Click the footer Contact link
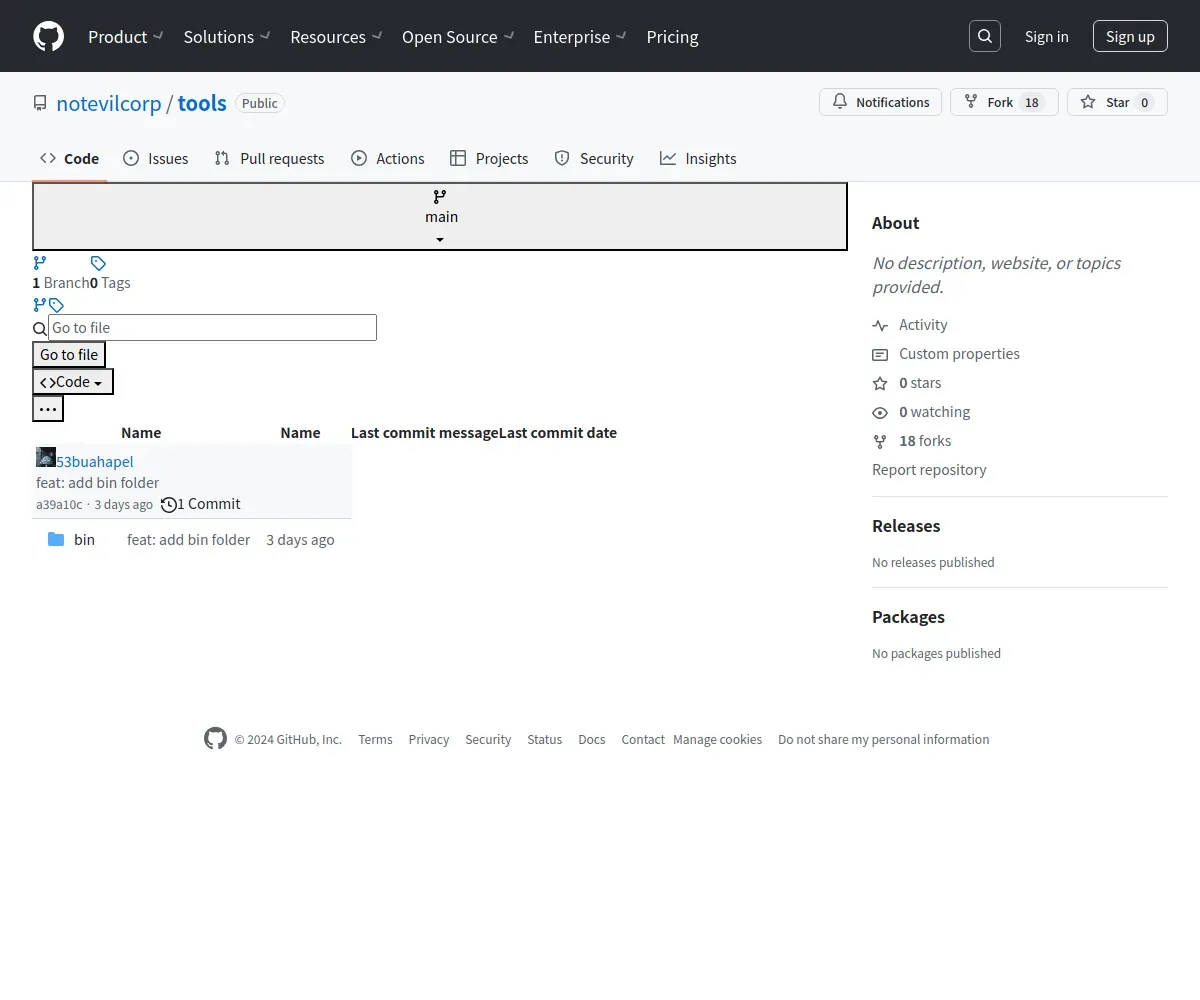 (643, 740)
